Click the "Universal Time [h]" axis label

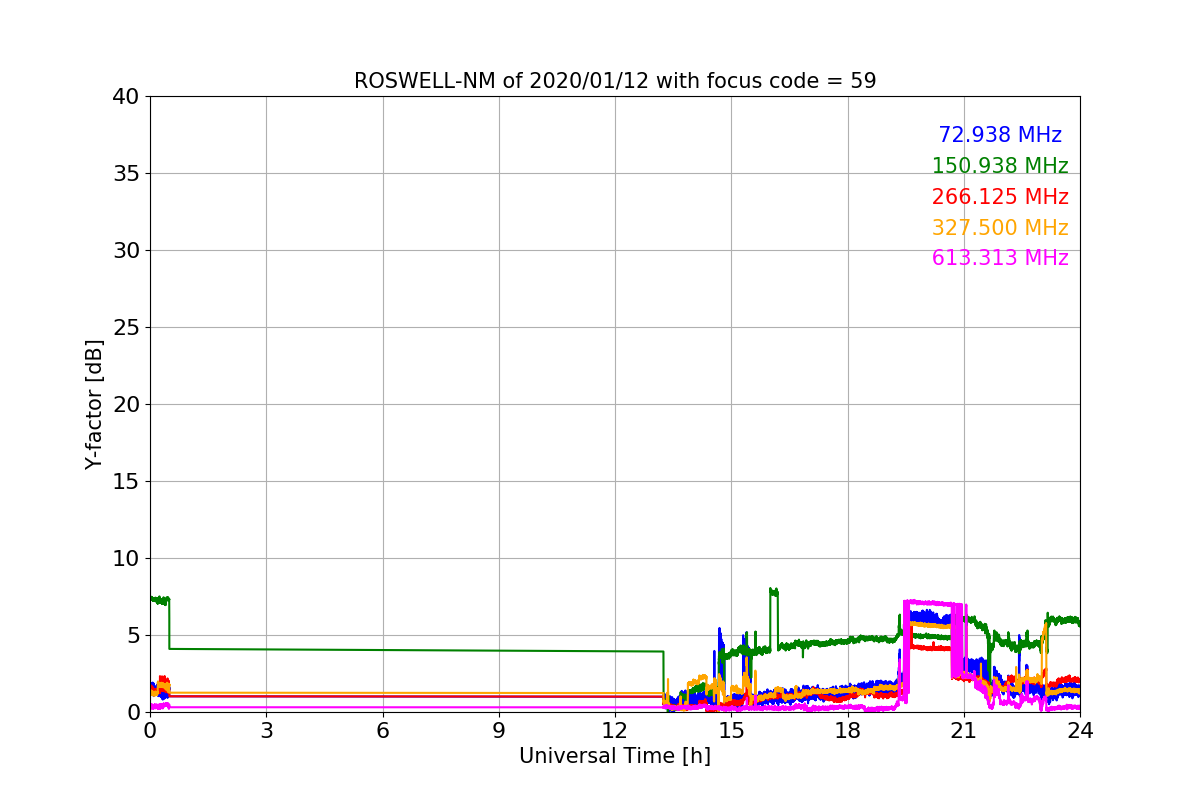pyautogui.click(x=615, y=756)
